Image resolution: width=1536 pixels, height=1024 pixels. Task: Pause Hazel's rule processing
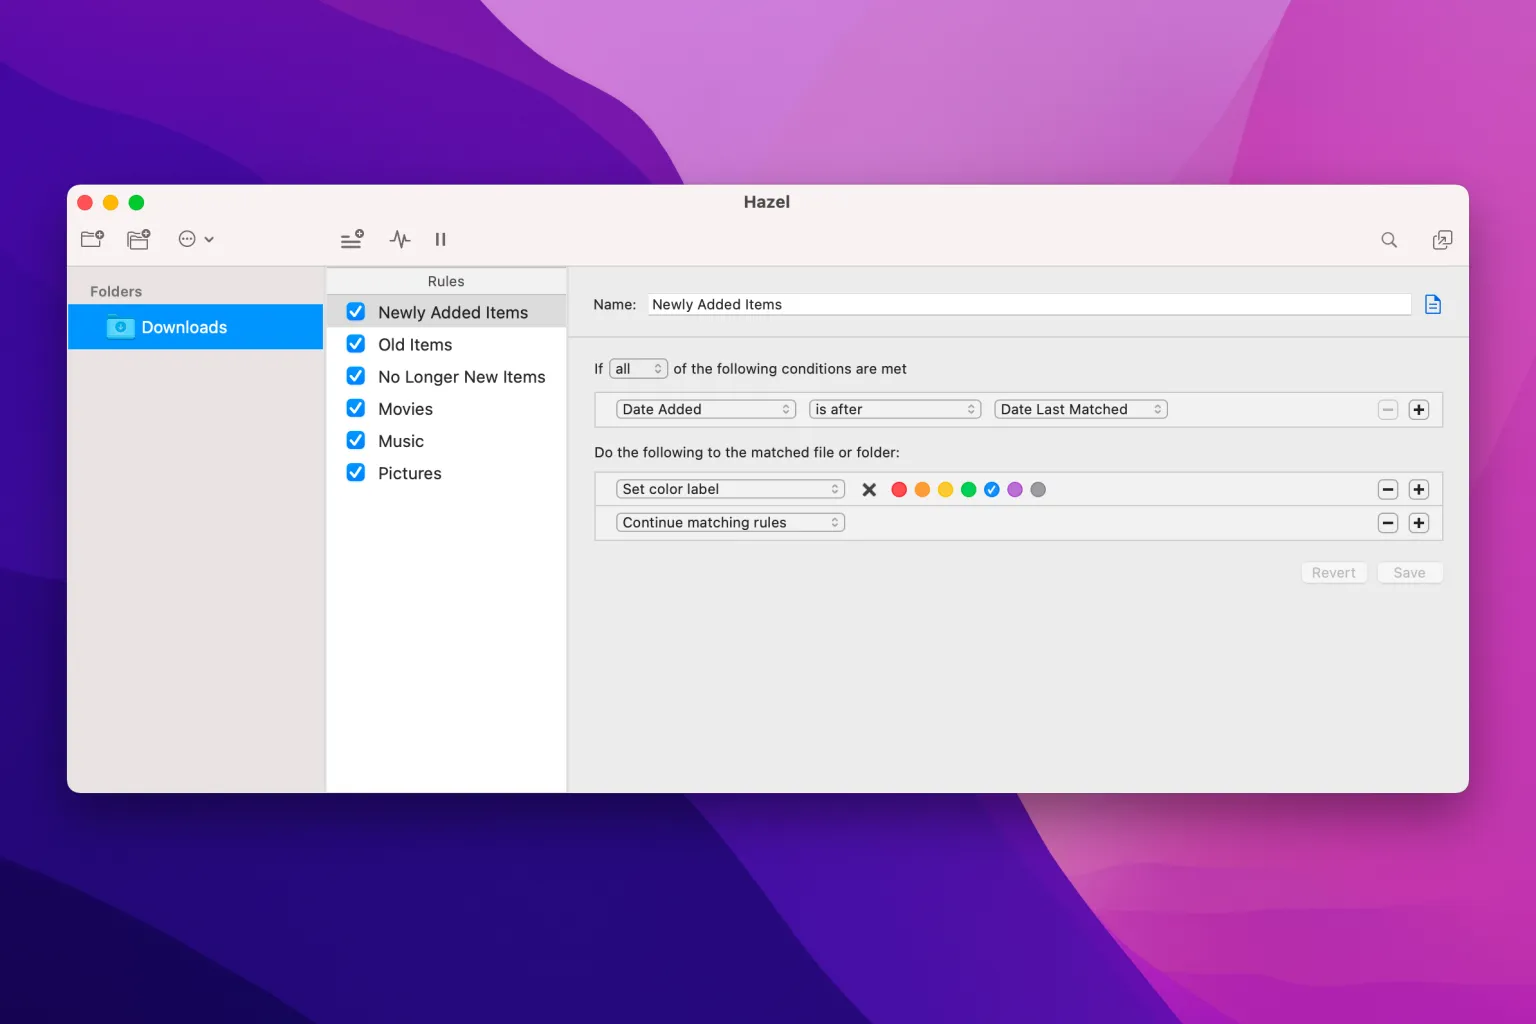pos(440,239)
